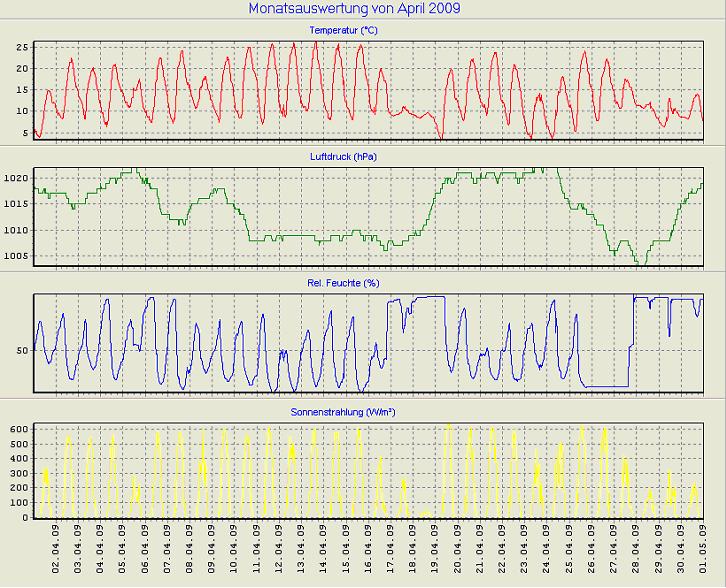Select the Temperatur (°C) chart heading
This screenshot has height=588, width=726.
point(343,31)
